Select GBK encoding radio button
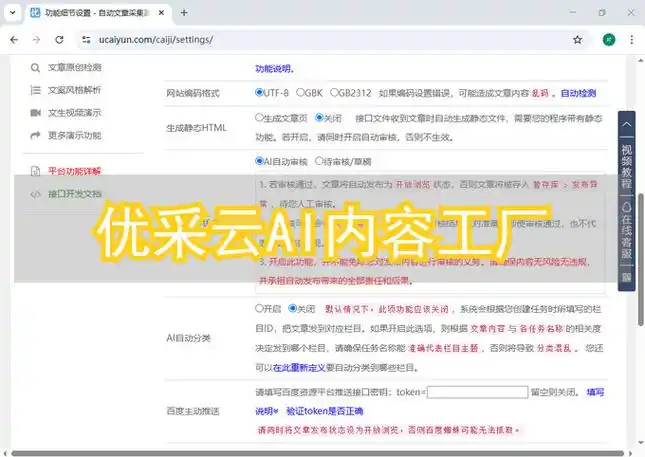 (300, 92)
